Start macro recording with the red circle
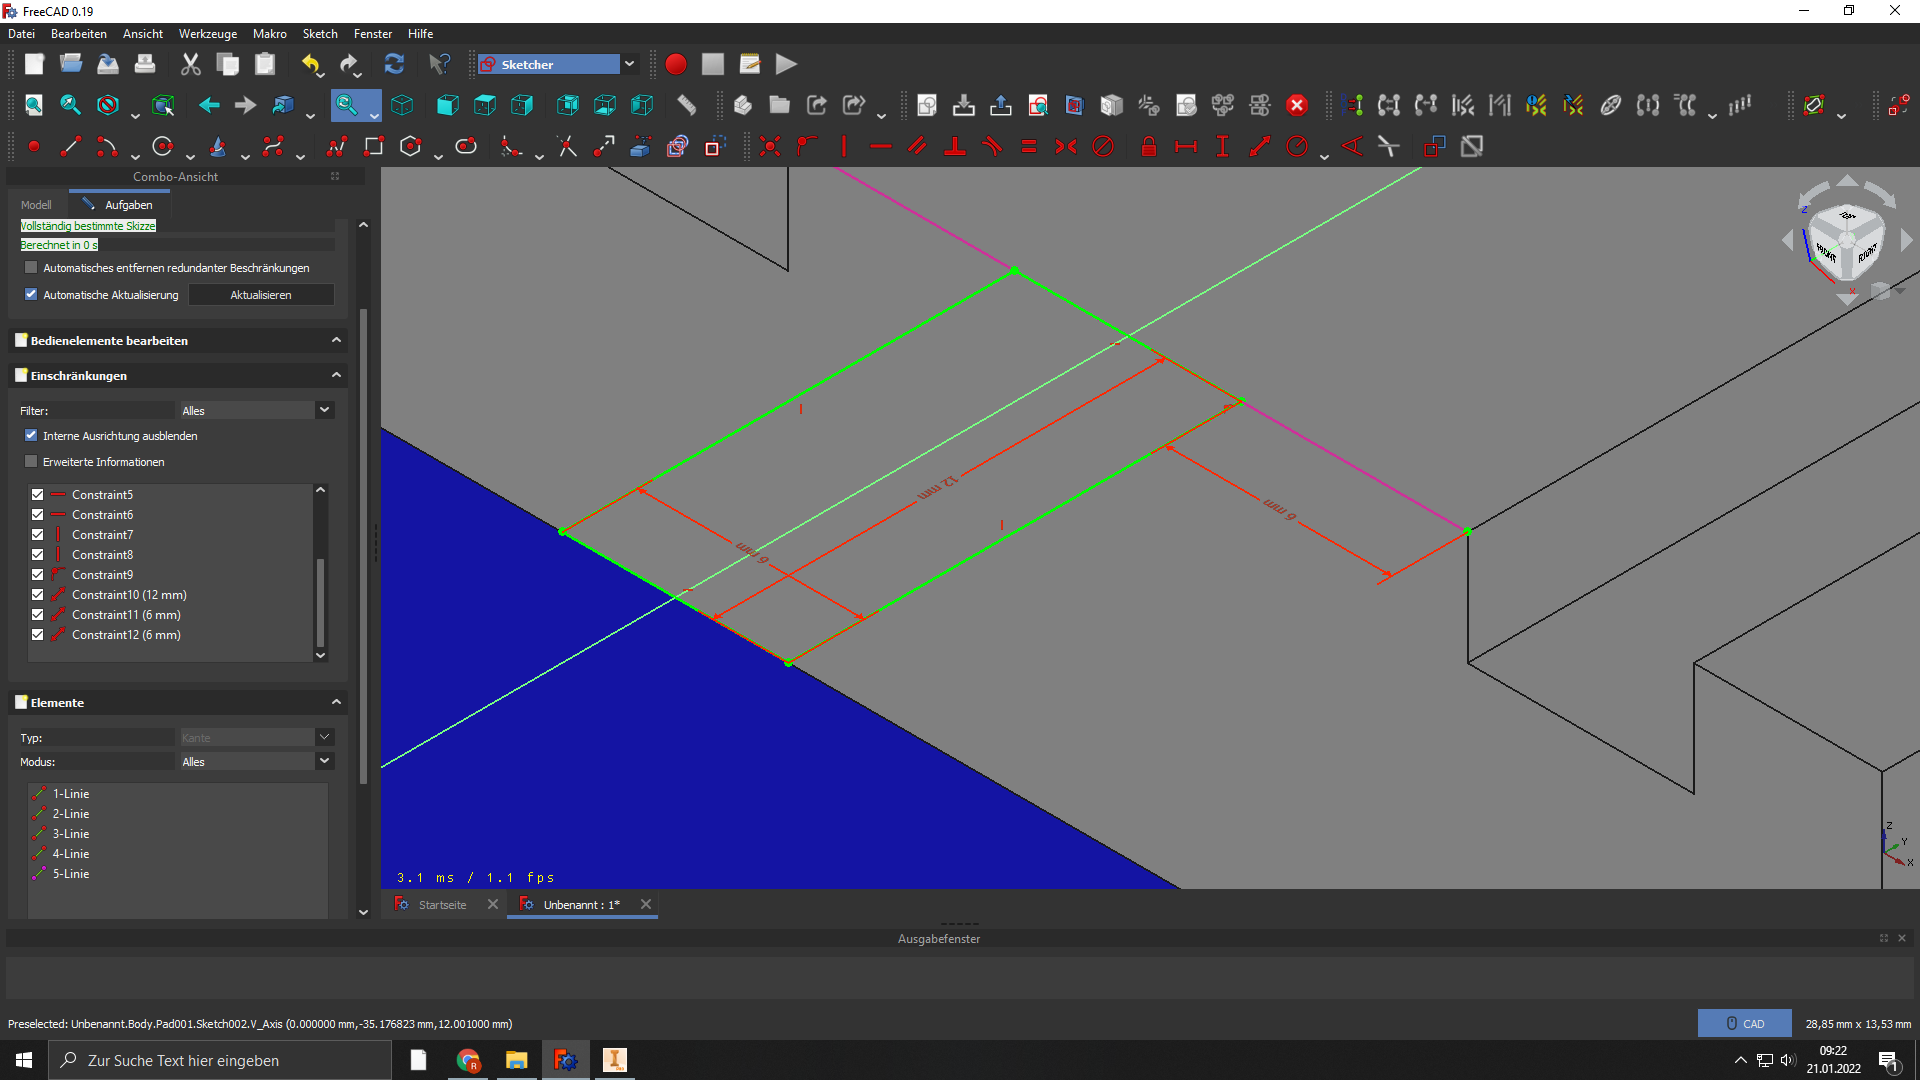Image resolution: width=1920 pixels, height=1080 pixels. (x=676, y=65)
